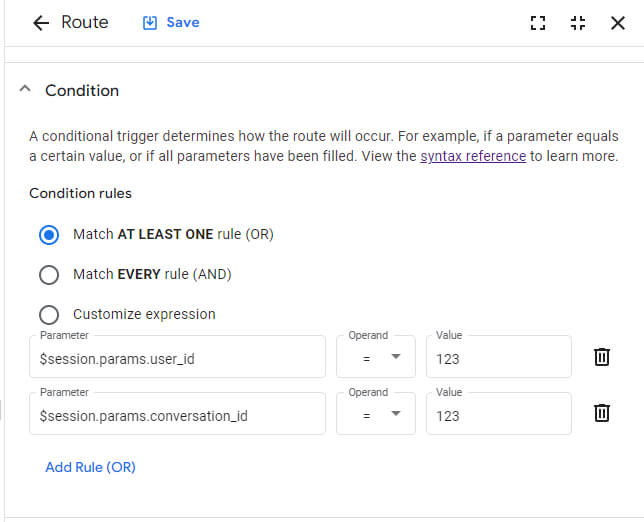
Task: Delete the user_id condition rule
Action: point(602,357)
